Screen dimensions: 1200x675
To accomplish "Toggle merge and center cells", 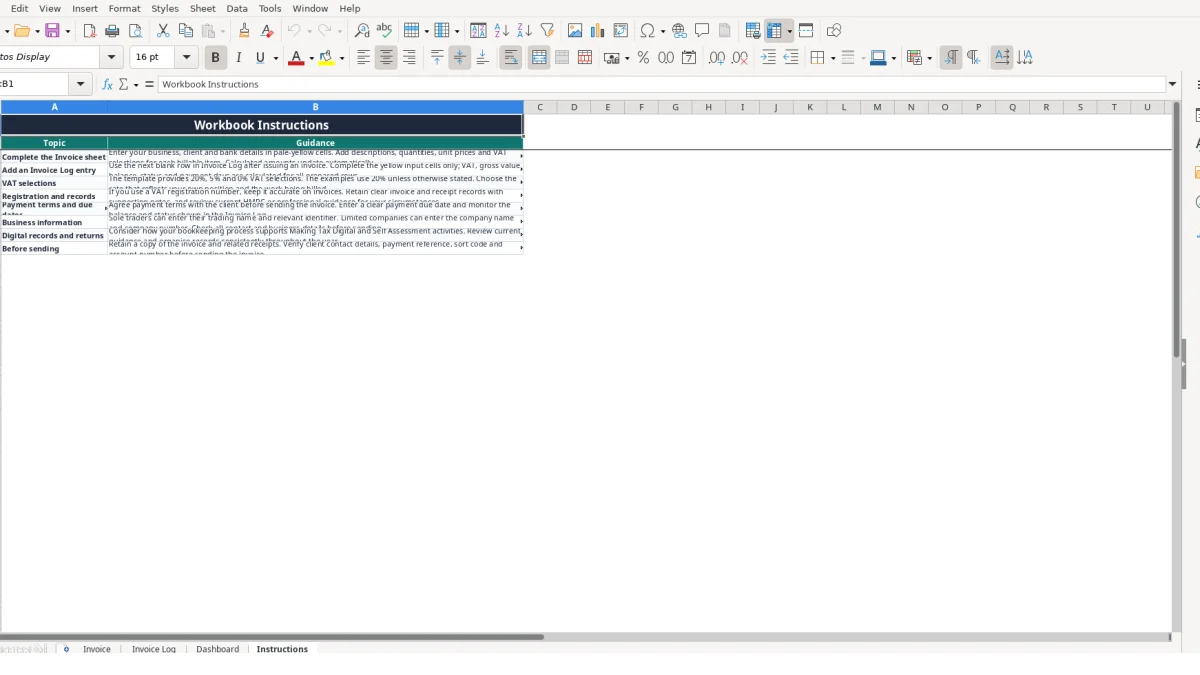I will pyautogui.click(x=539, y=58).
